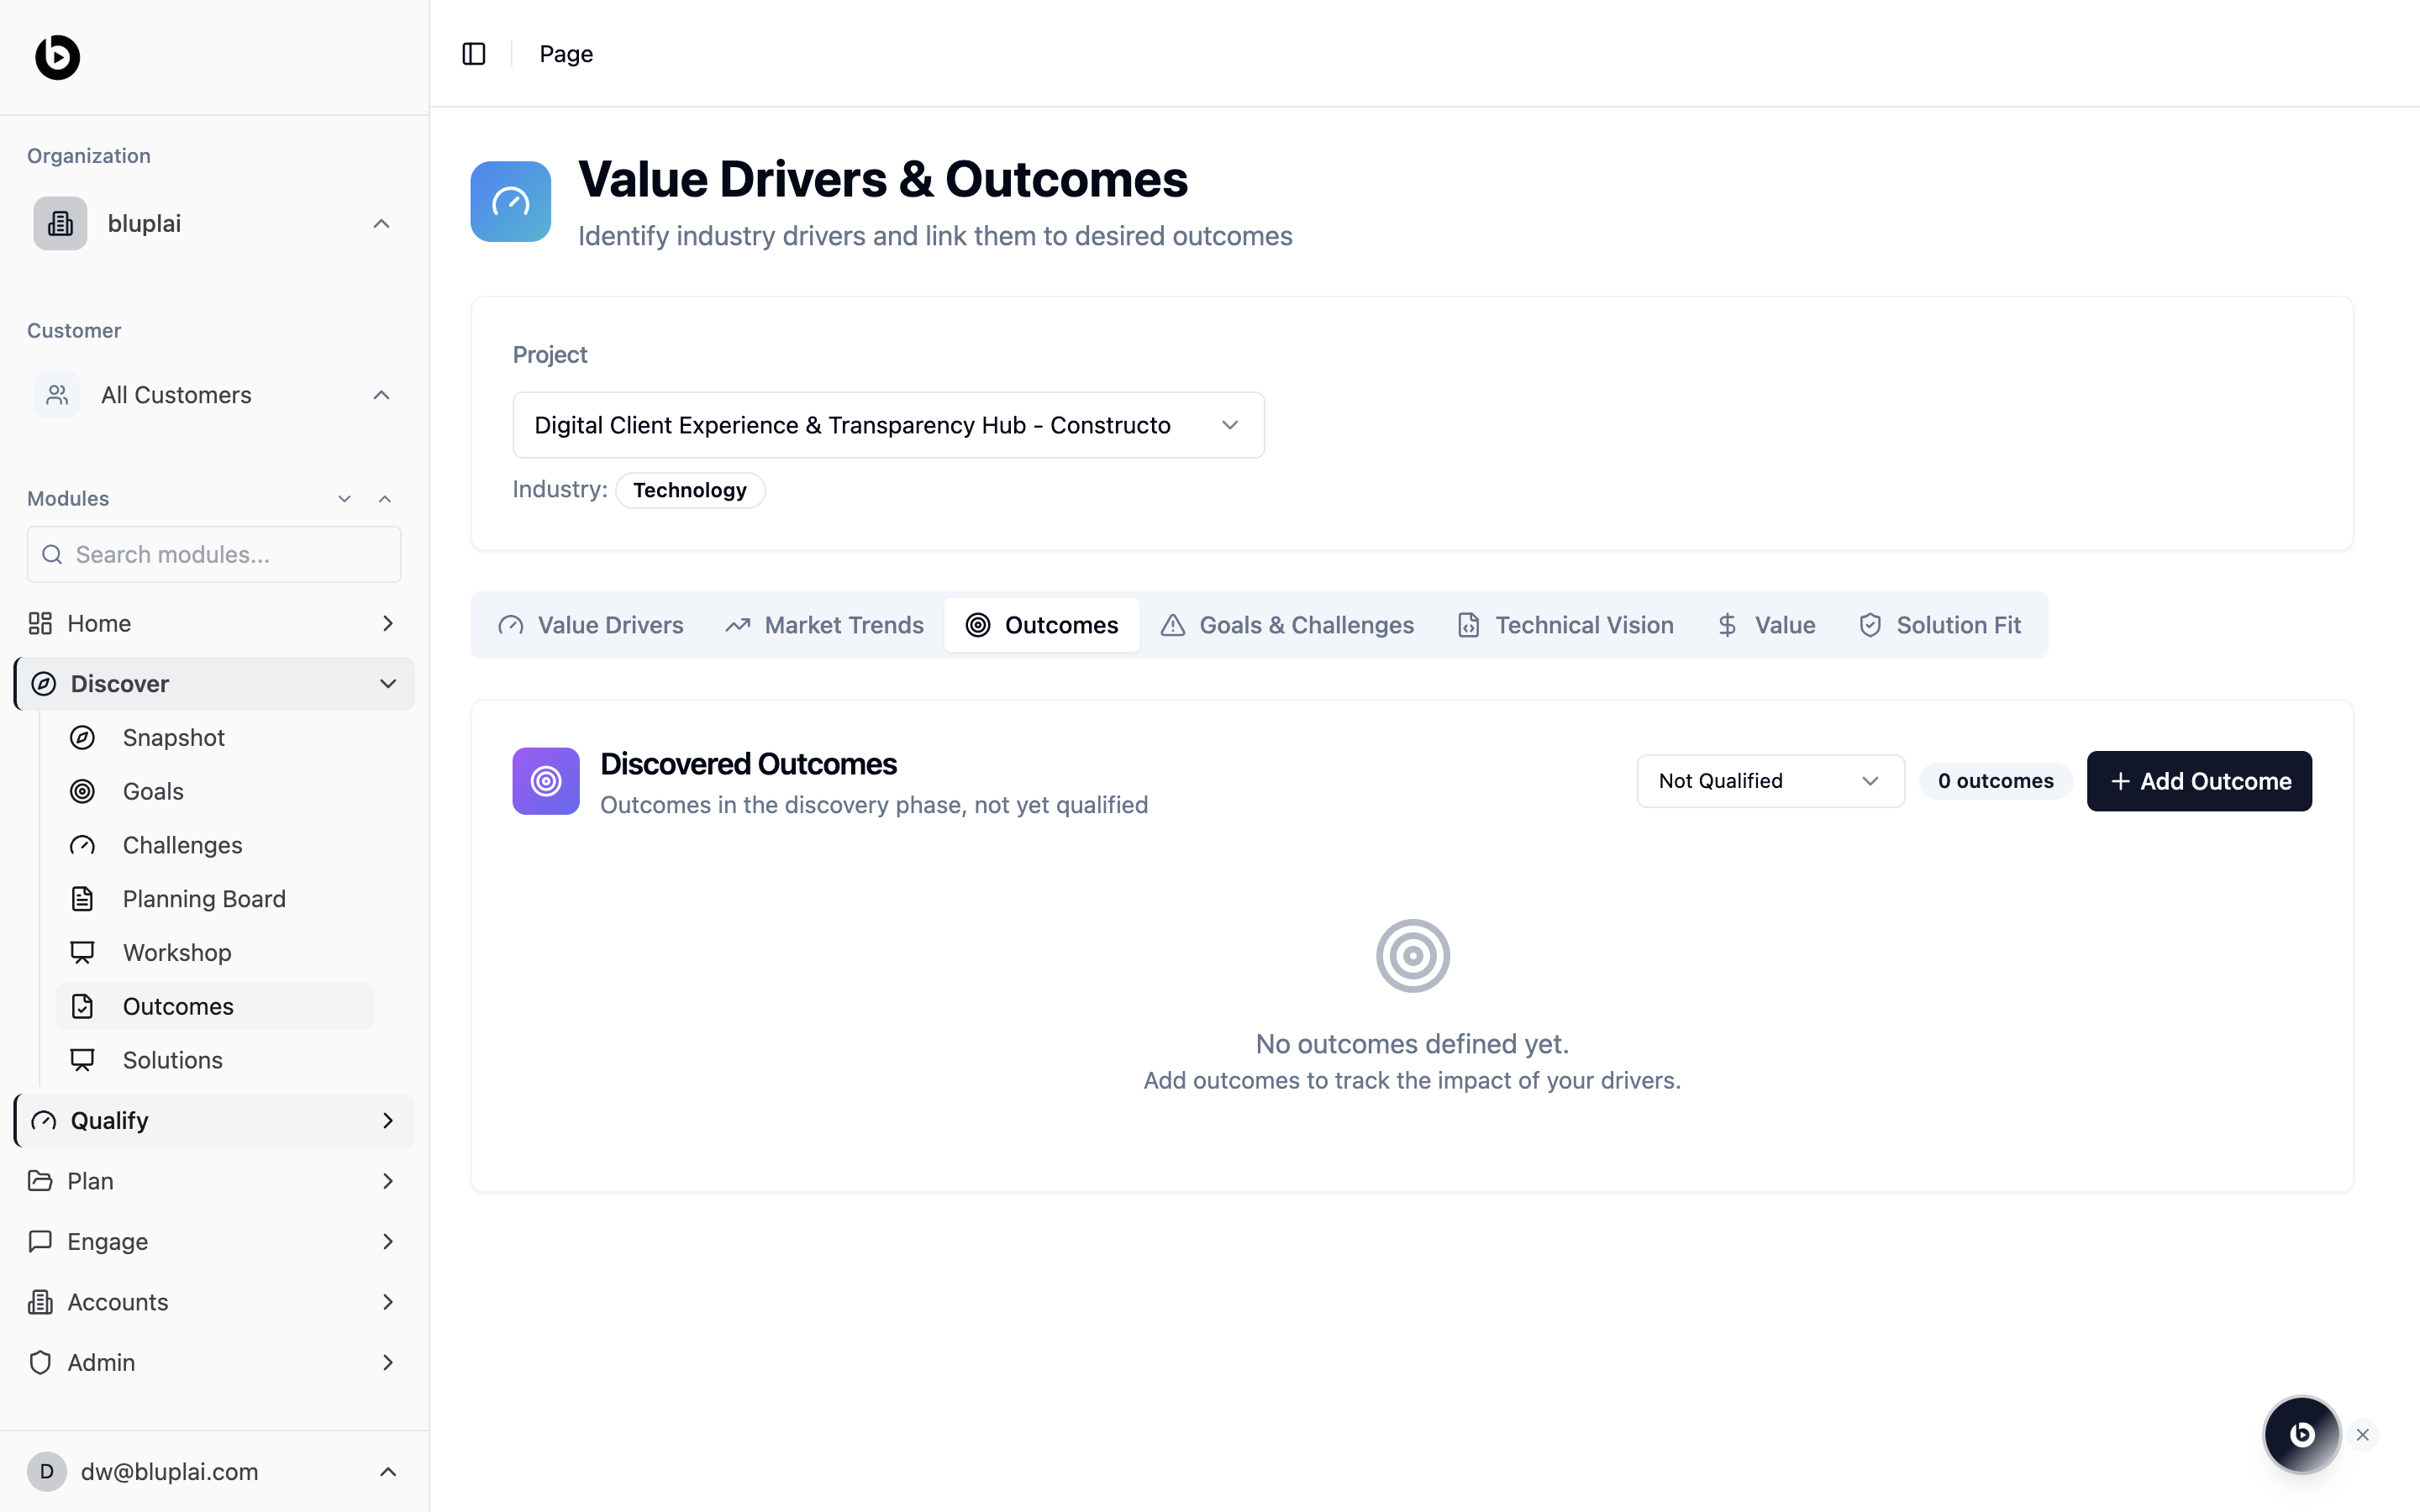Image resolution: width=2420 pixels, height=1512 pixels.
Task: Open the Not Qualified status dropdown
Action: point(1769,781)
